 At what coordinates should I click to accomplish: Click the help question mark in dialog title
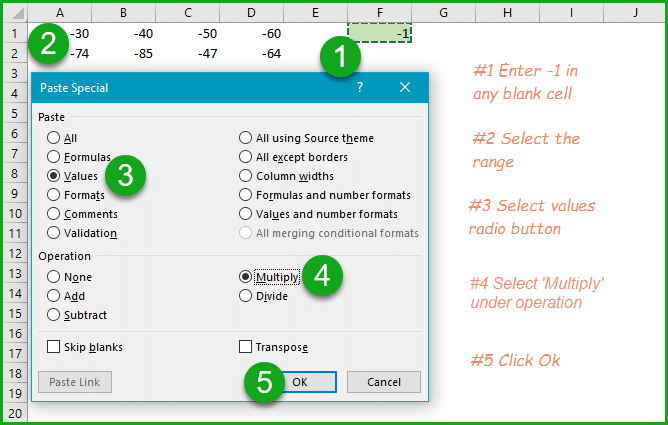(x=360, y=87)
